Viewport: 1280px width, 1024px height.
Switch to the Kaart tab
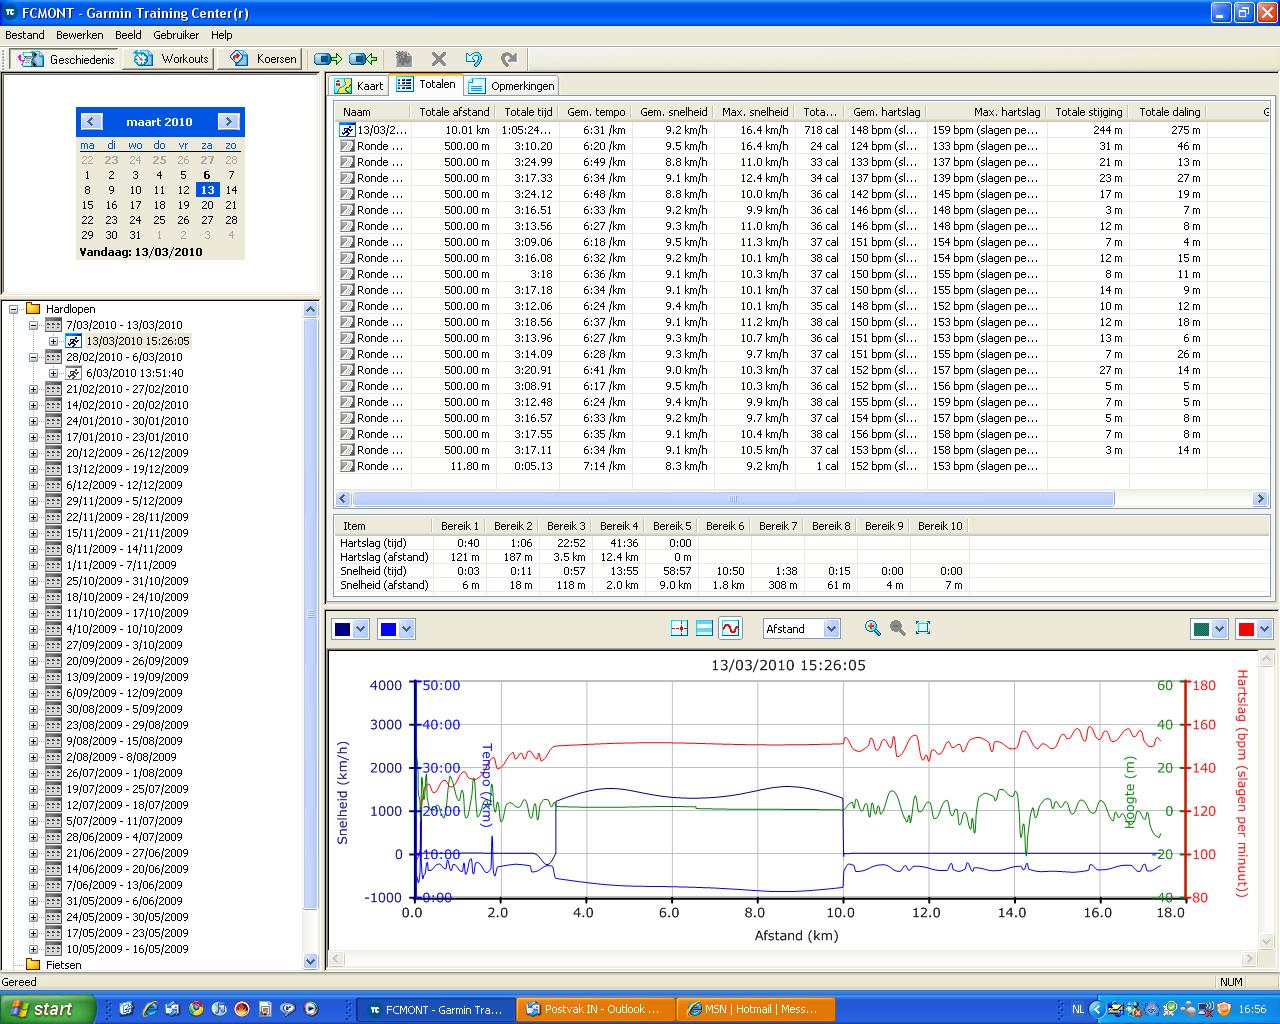360,86
